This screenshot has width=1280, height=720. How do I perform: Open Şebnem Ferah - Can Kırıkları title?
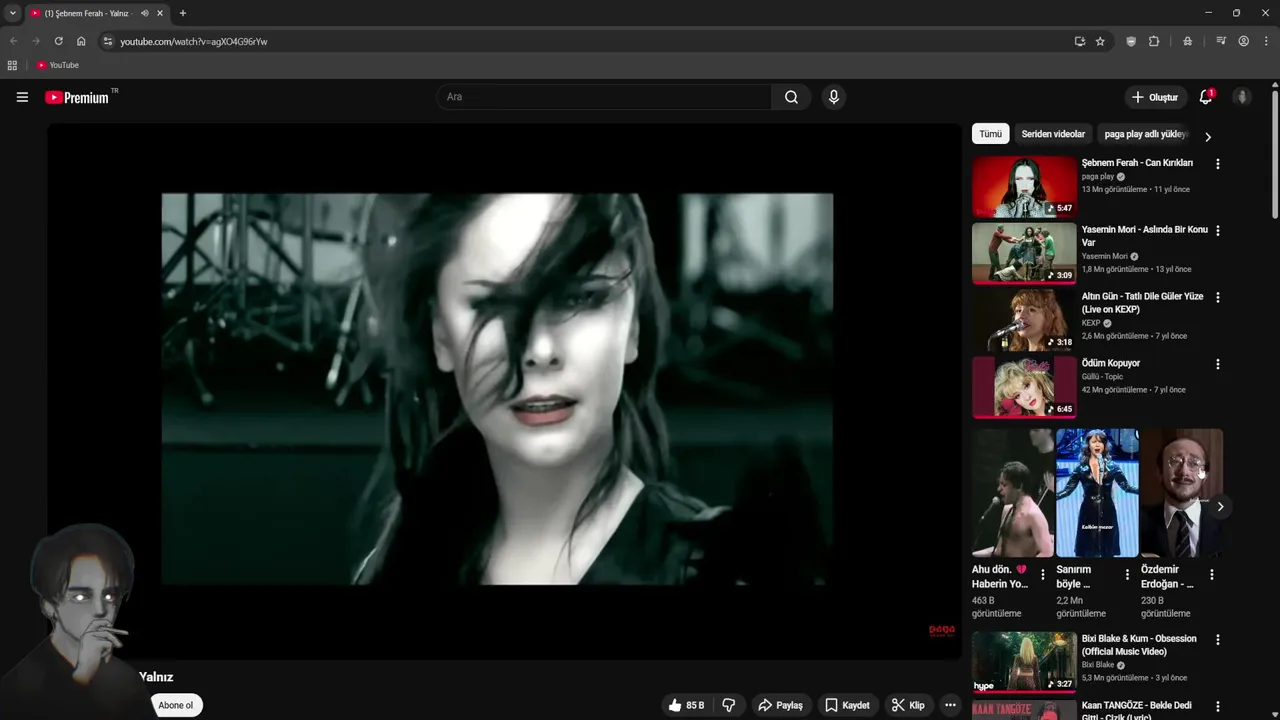(x=1137, y=163)
